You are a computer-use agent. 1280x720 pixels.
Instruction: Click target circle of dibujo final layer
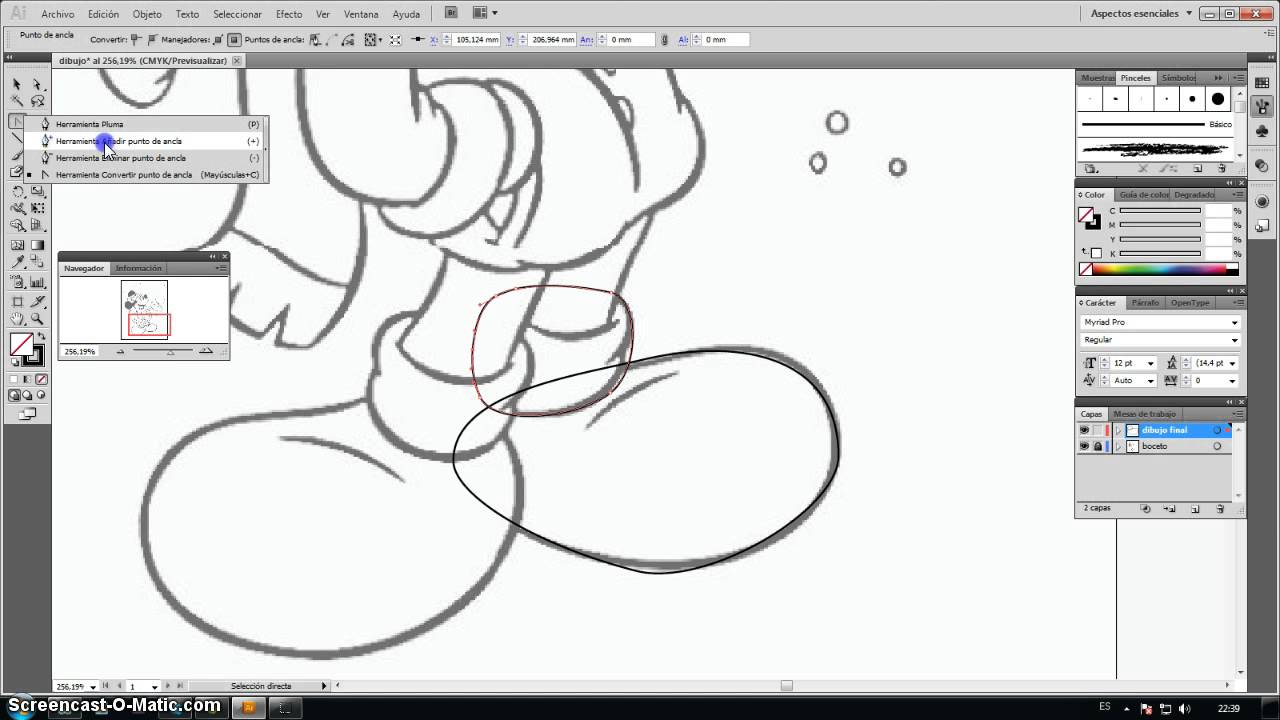1217,430
